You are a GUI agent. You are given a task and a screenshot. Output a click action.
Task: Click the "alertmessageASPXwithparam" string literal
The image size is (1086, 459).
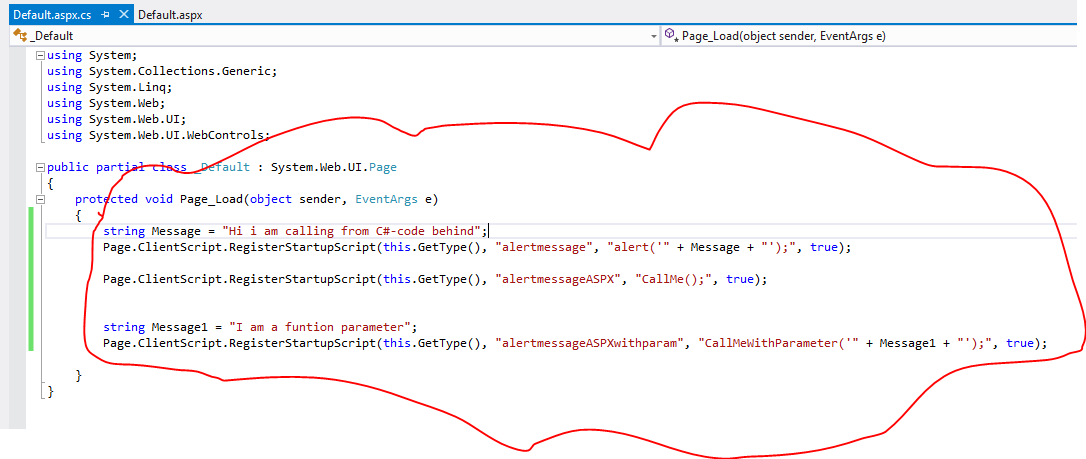coord(589,343)
